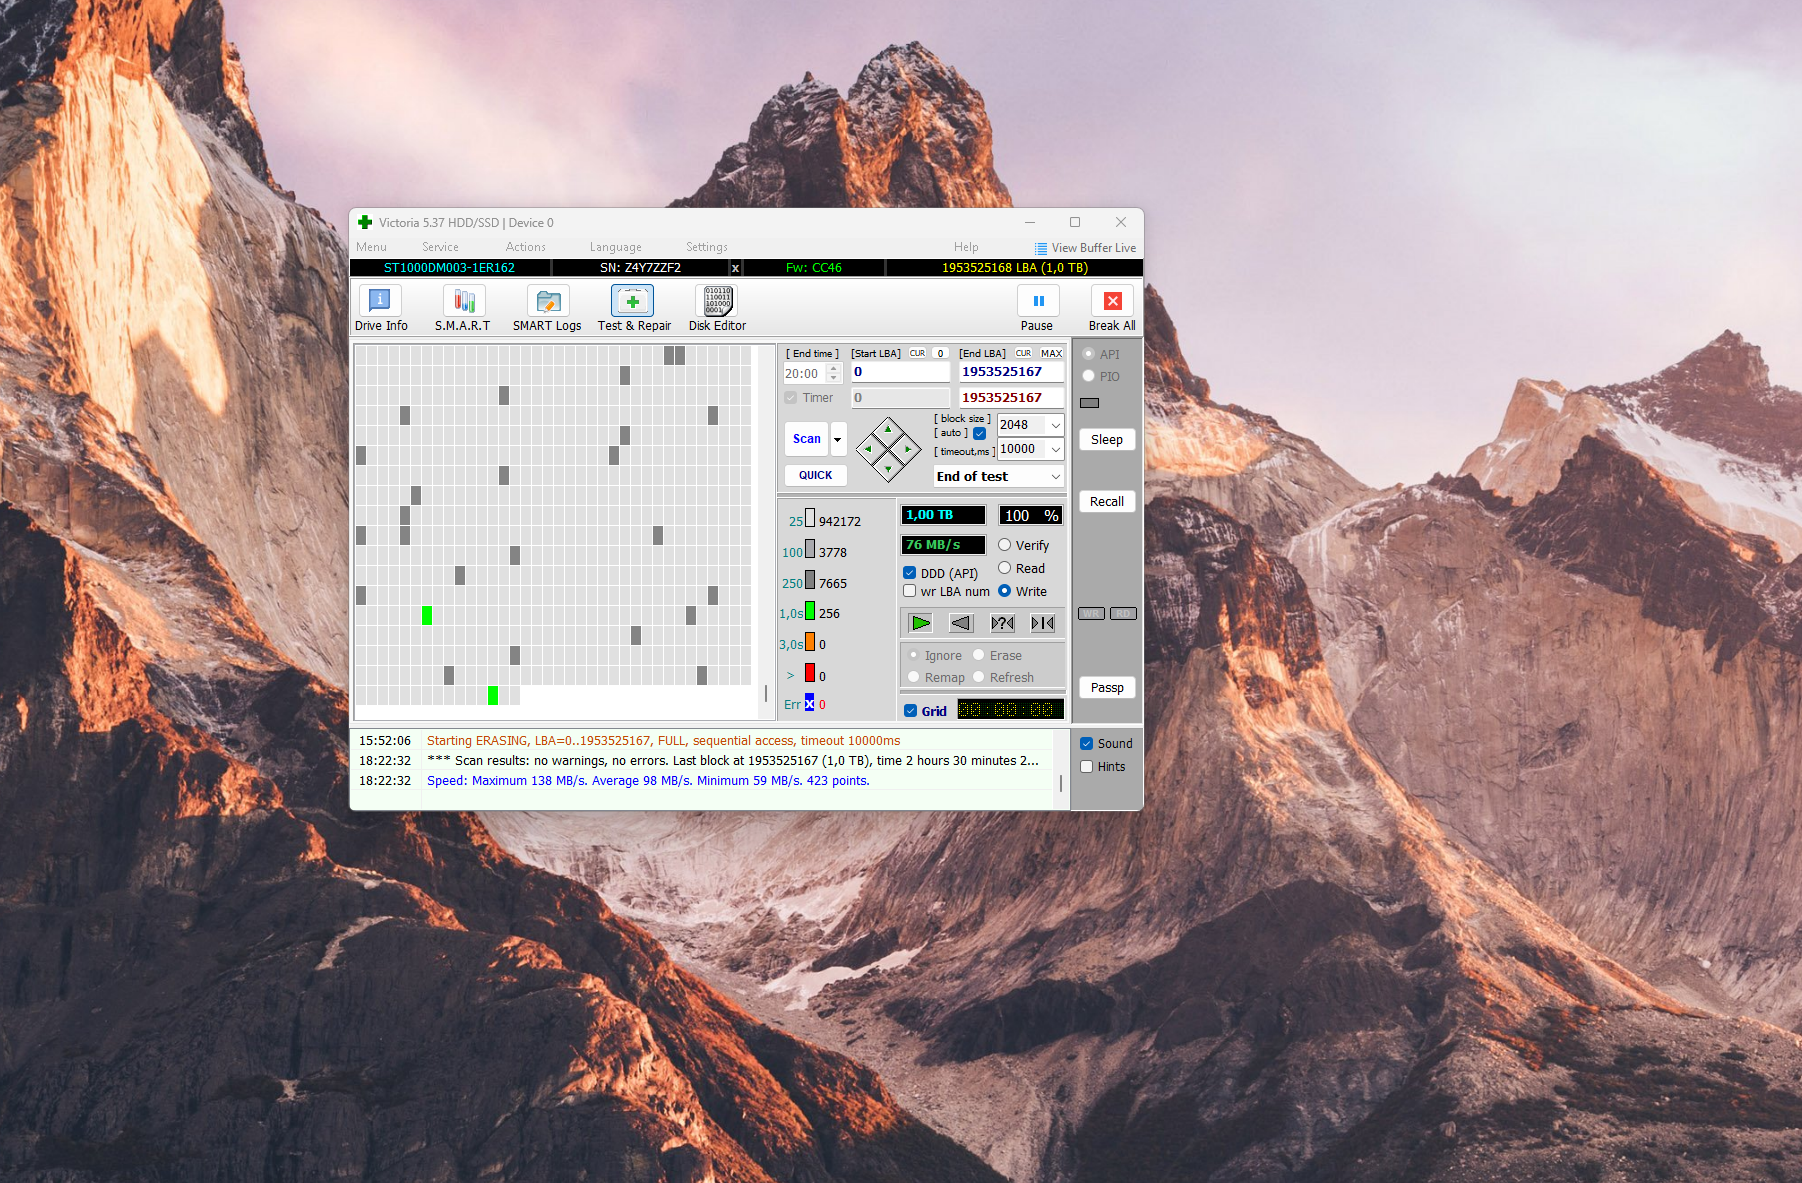Screen dimensions: 1802x1183
Task: Open the Scan button dropdown arrow
Action: pos(838,439)
